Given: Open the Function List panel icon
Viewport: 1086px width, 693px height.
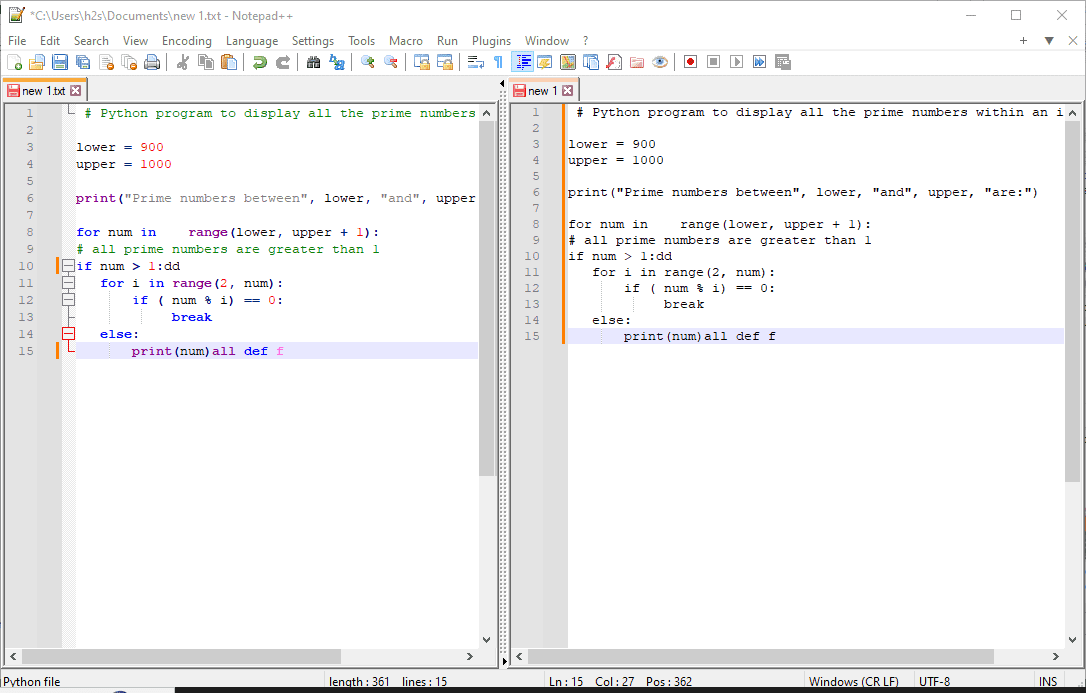Looking at the screenshot, I should pos(614,62).
